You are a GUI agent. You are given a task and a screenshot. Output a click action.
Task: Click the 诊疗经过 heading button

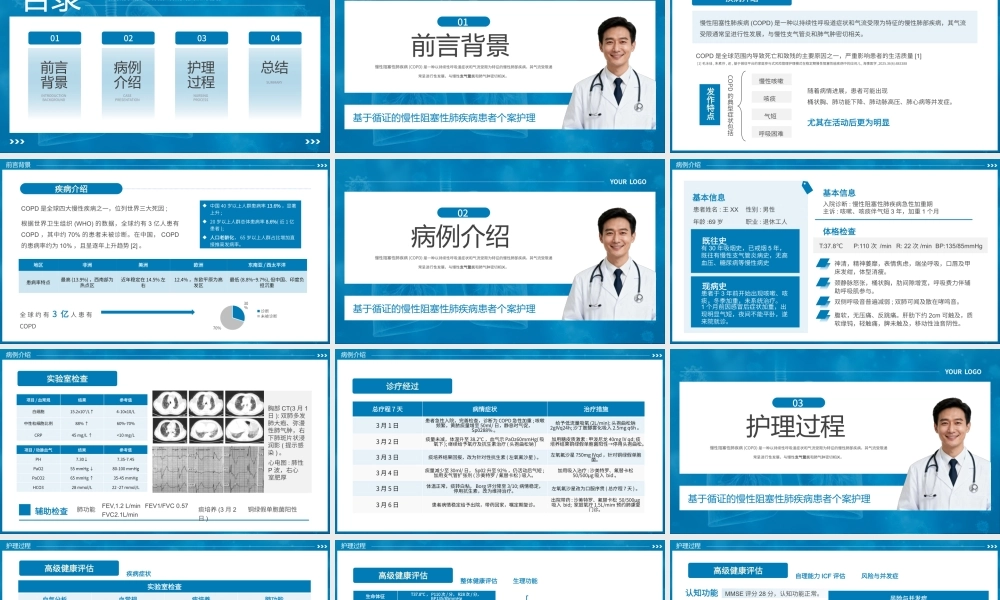click(402, 386)
